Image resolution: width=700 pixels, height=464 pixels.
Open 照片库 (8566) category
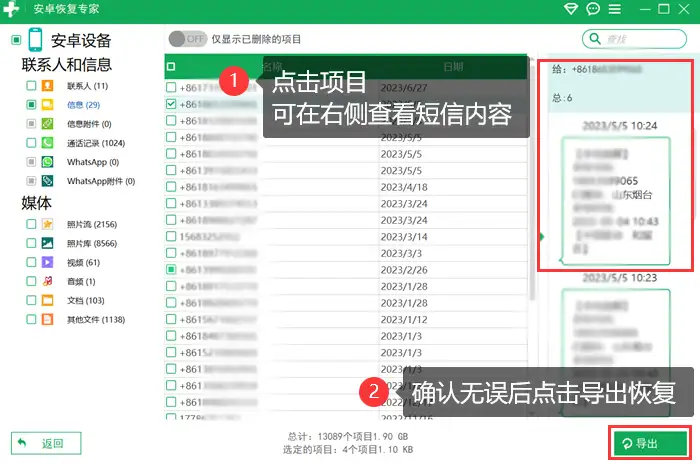pyautogui.click(x=92, y=243)
